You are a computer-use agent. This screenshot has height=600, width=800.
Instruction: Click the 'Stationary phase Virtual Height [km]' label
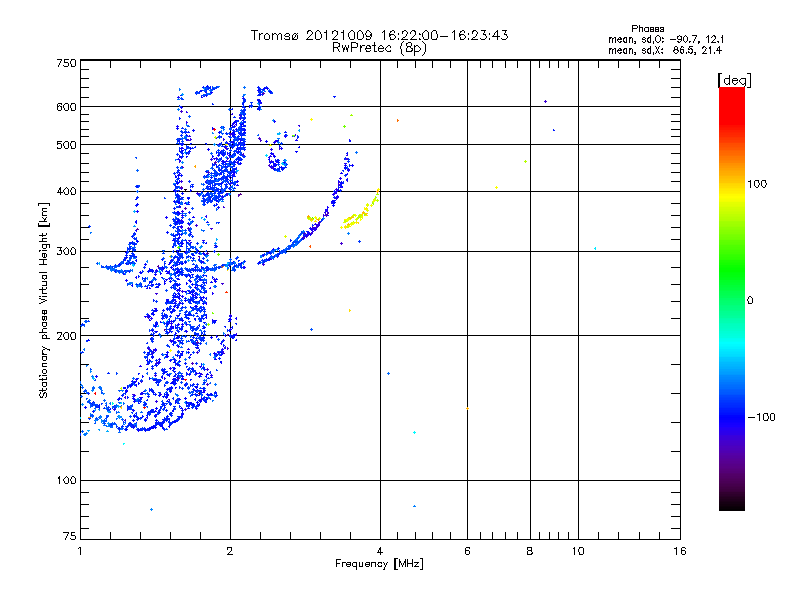pos(43,300)
